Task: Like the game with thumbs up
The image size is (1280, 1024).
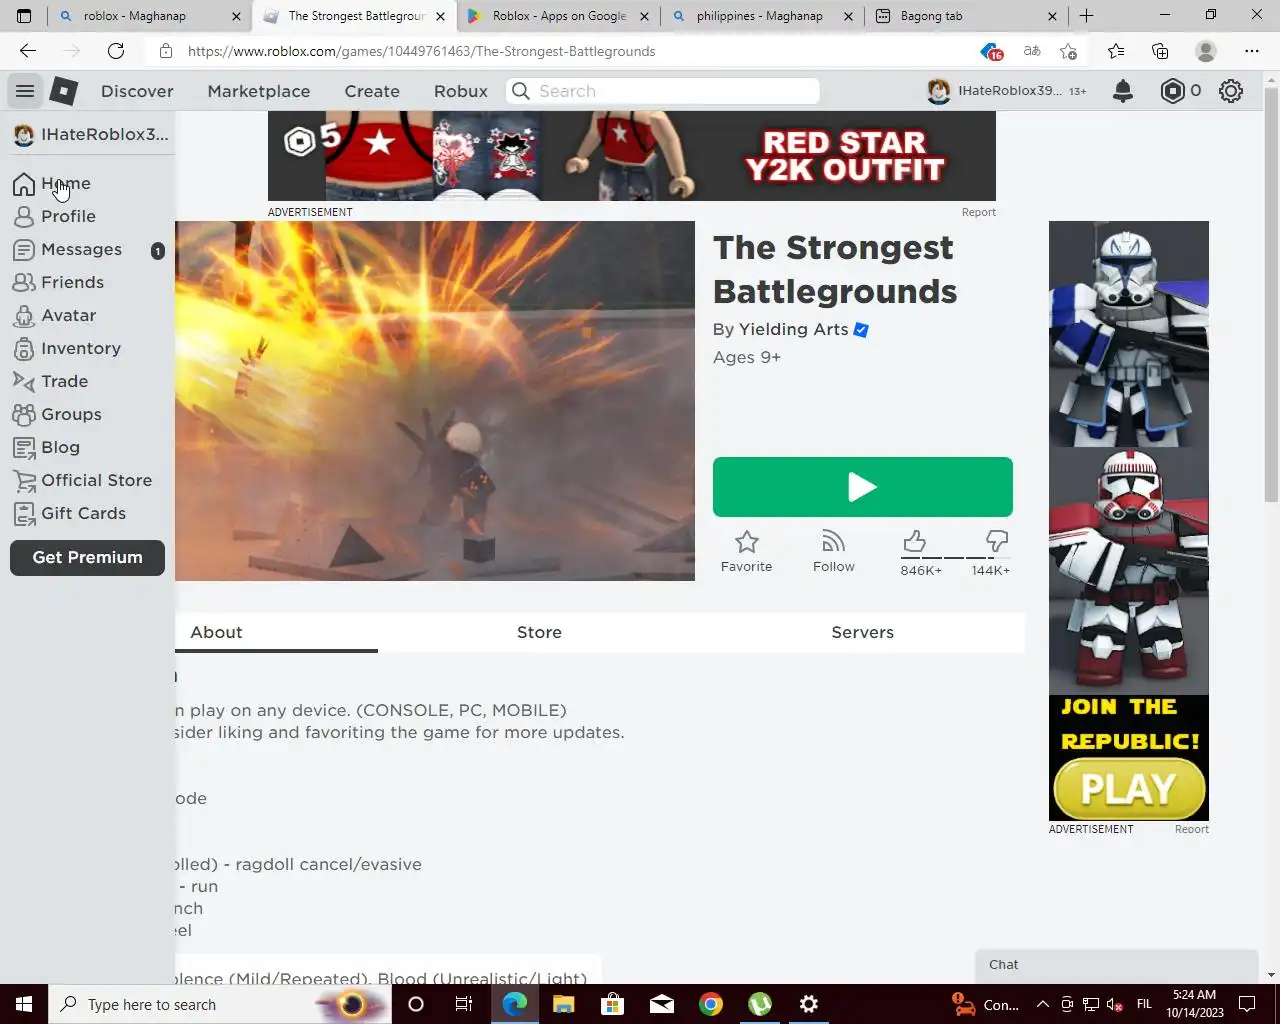Action: (x=914, y=541)
